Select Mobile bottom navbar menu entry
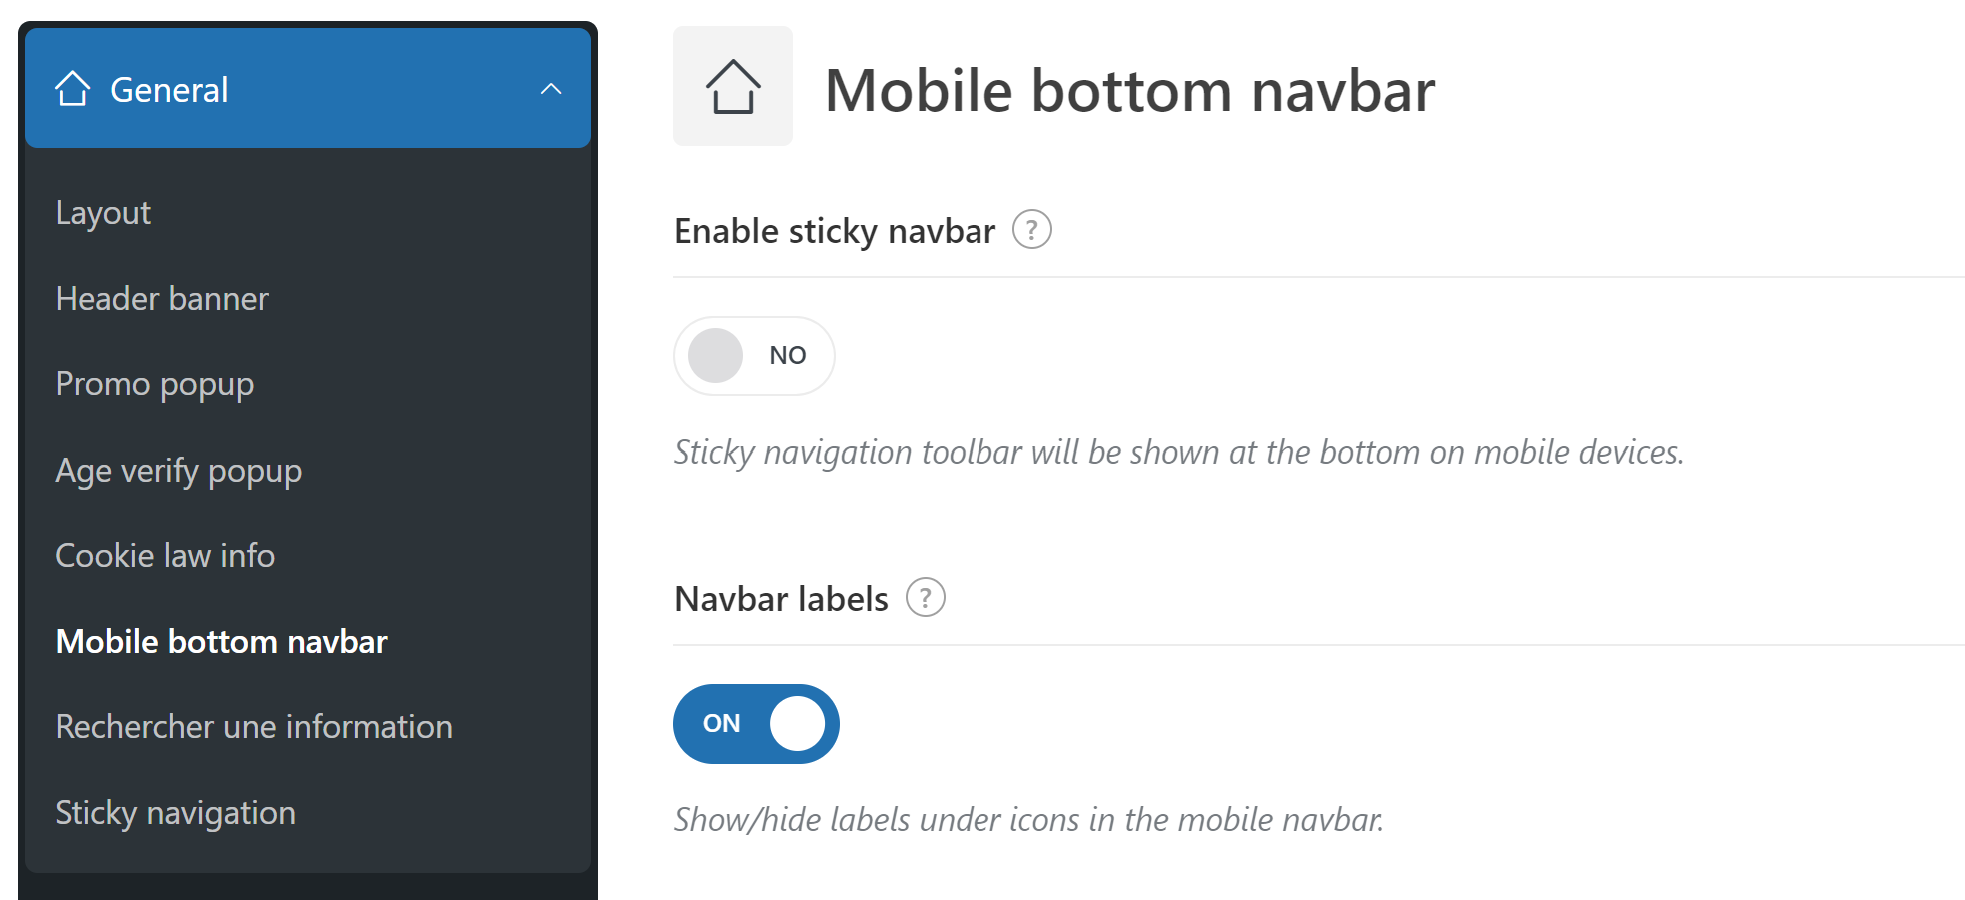 [221, 642]
